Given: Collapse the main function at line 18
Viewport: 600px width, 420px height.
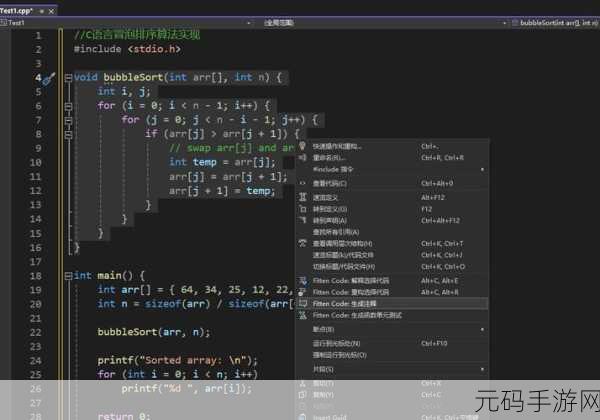Looking at the screenshot, I should point(68,276).
